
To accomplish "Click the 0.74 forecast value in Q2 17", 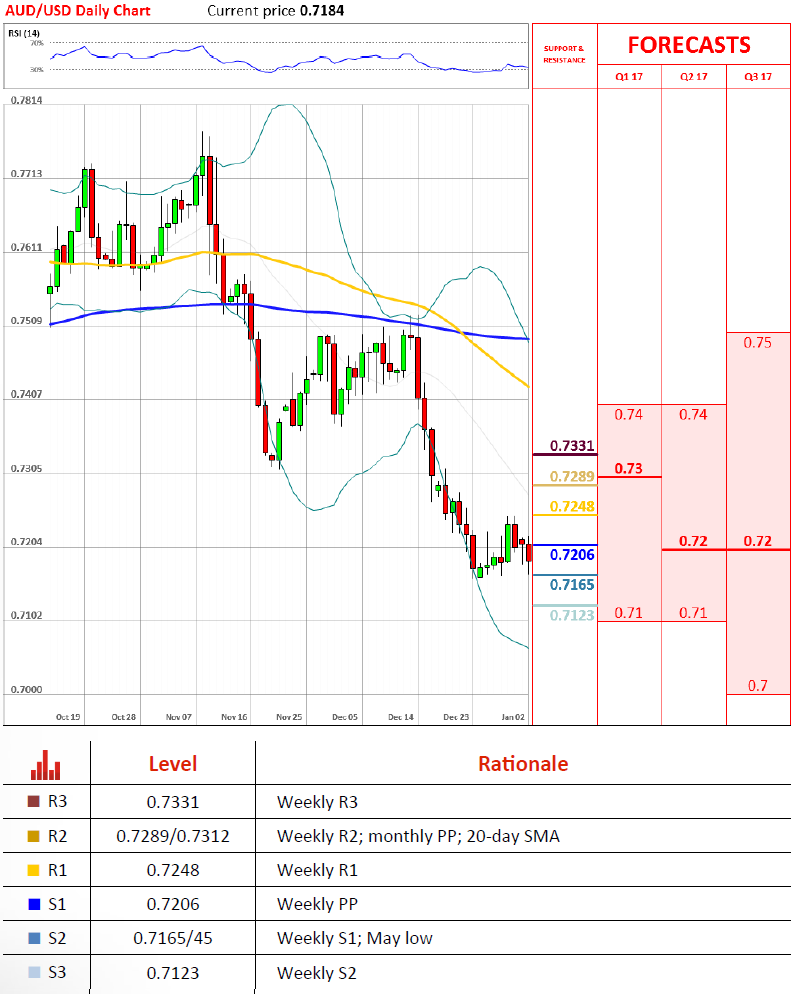I will coord(693,415).
